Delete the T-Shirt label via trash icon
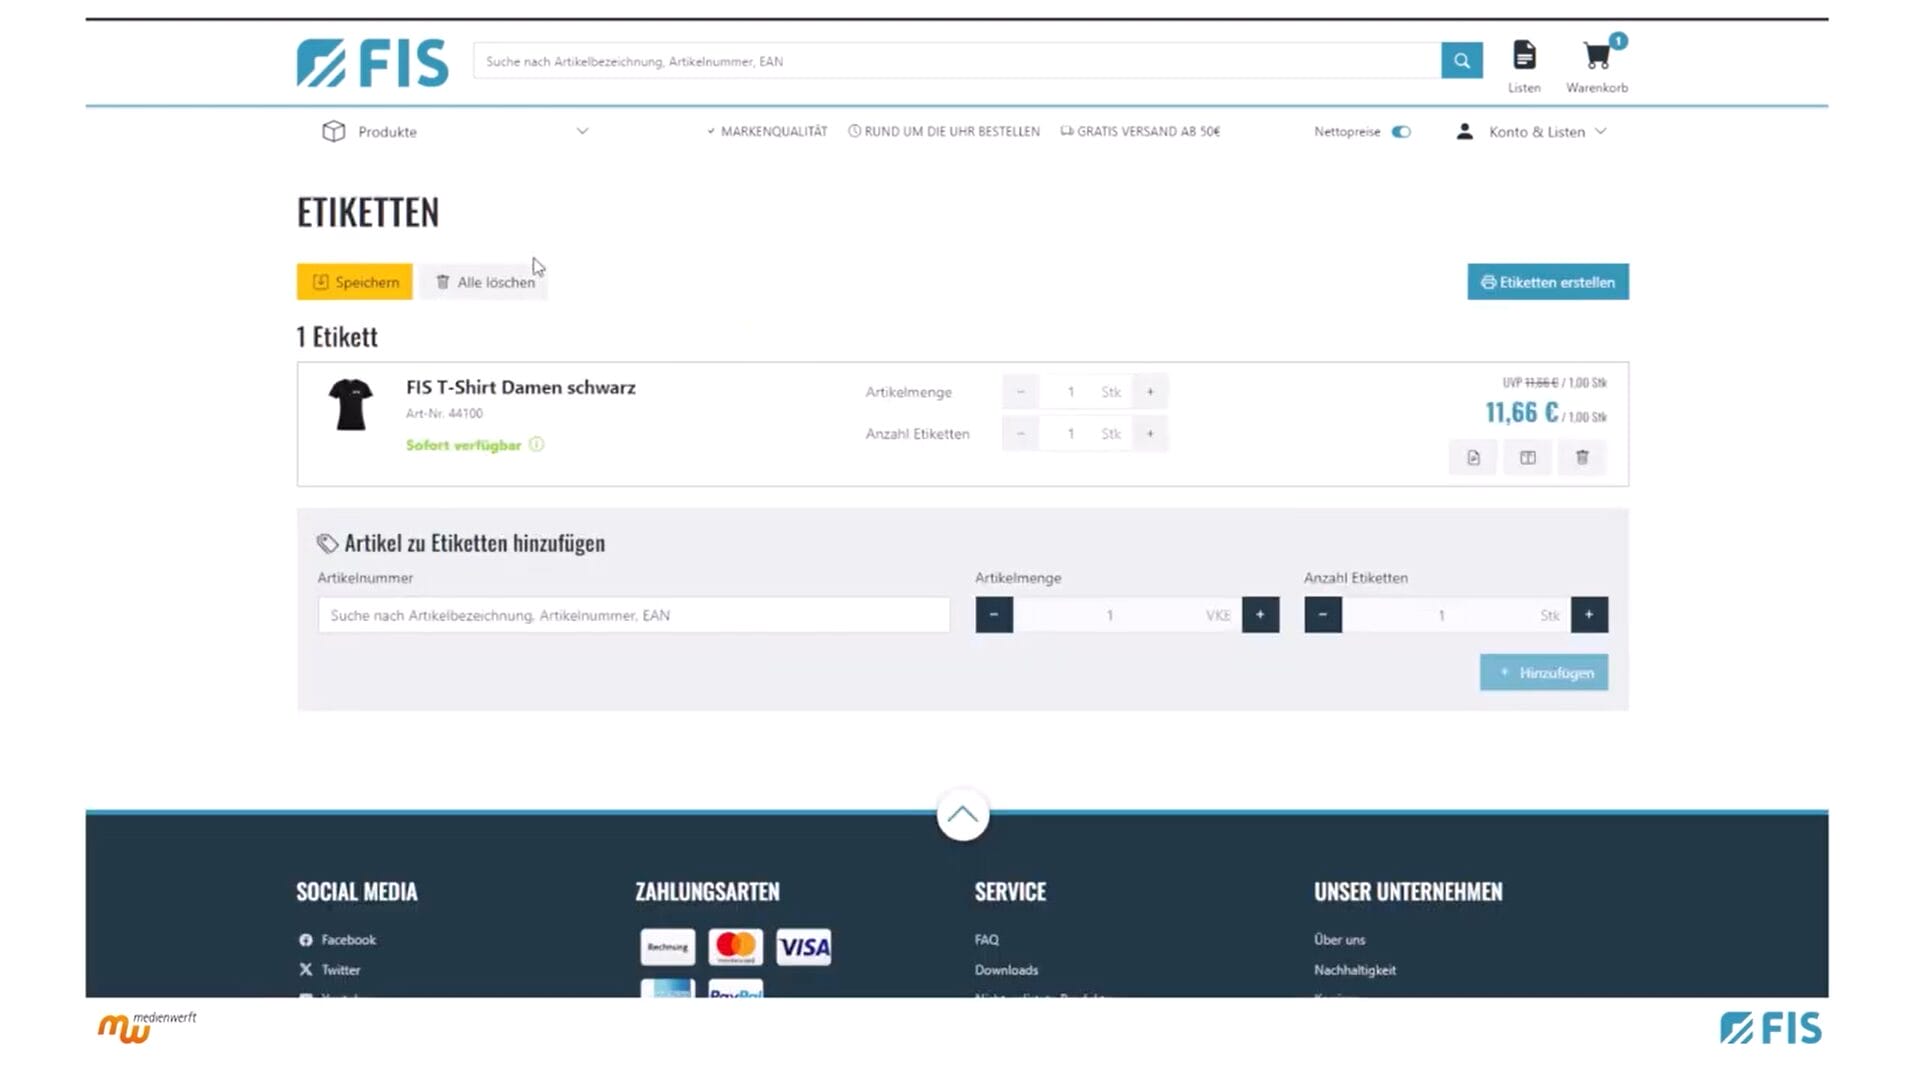This screenshot has height=1080, width=1920. click(1582, 458)
